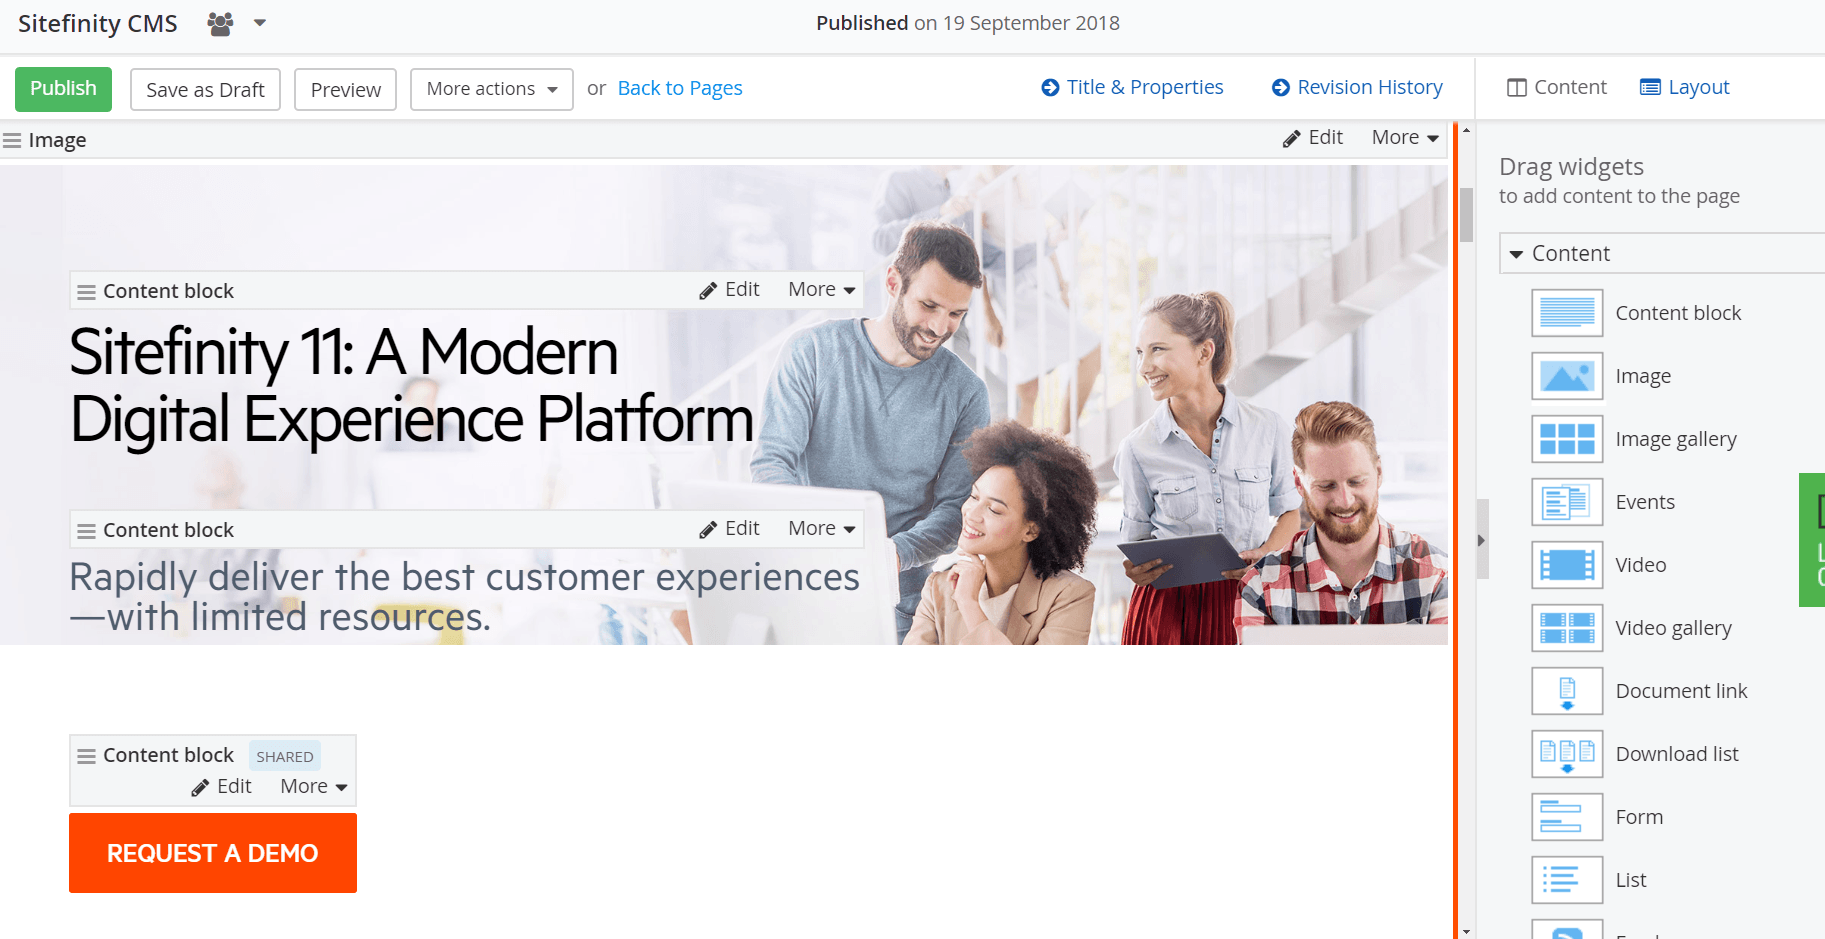
Task: Click the 'Drag widgets' panel heading
Action: coord(1571,167)
